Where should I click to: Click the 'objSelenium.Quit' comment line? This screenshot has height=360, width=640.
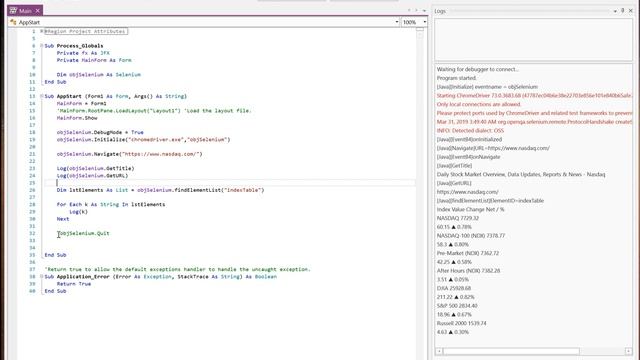click(x=83, y=233)
